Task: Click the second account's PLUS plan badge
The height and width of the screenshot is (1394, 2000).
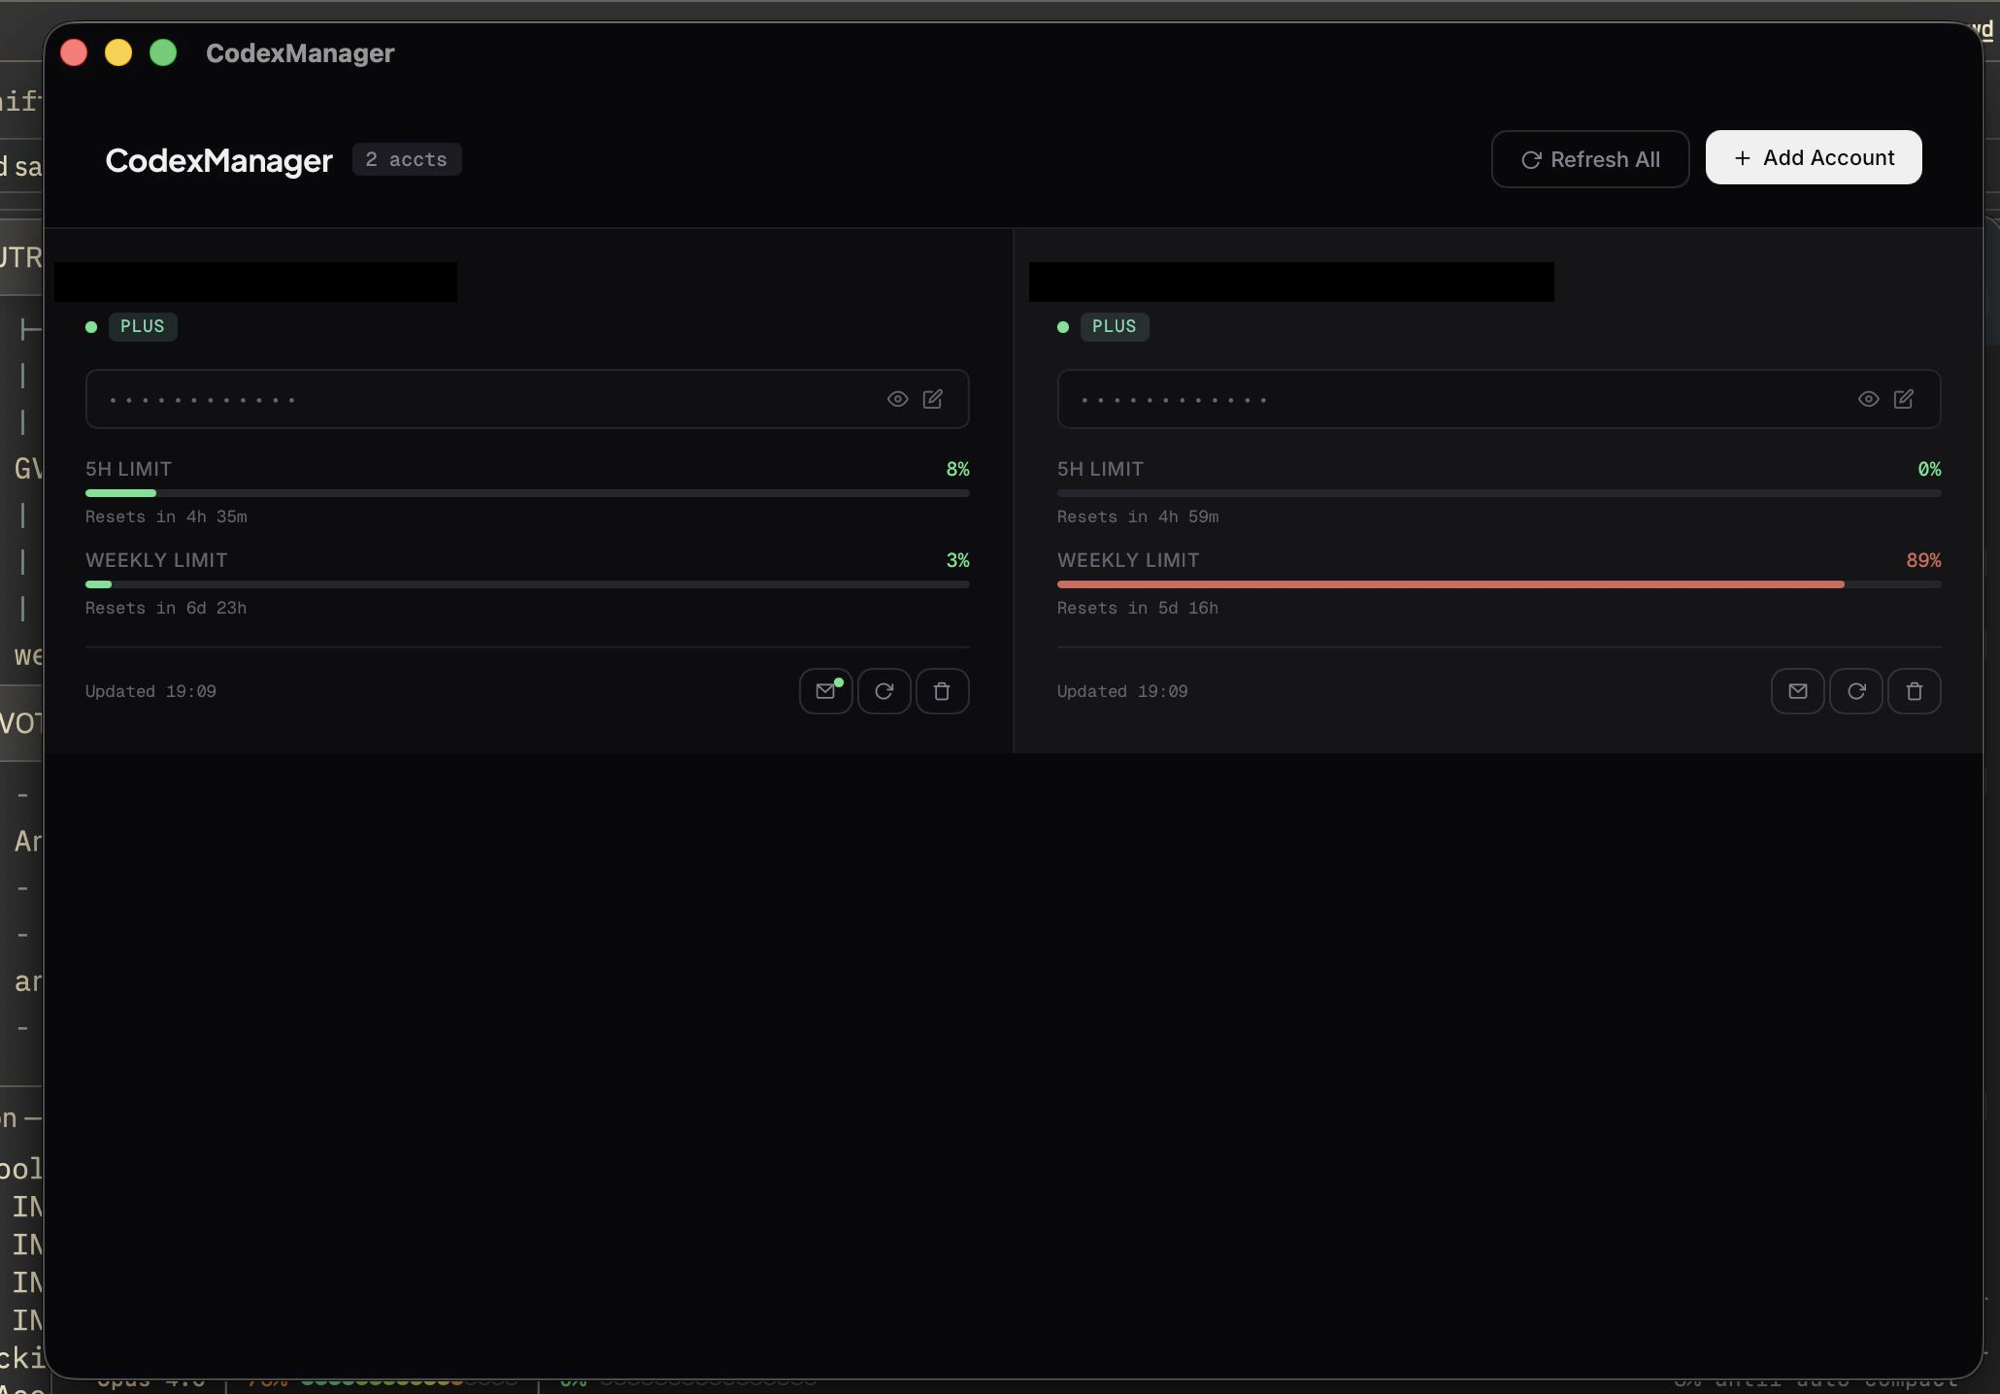Action: pos(1114,326)
